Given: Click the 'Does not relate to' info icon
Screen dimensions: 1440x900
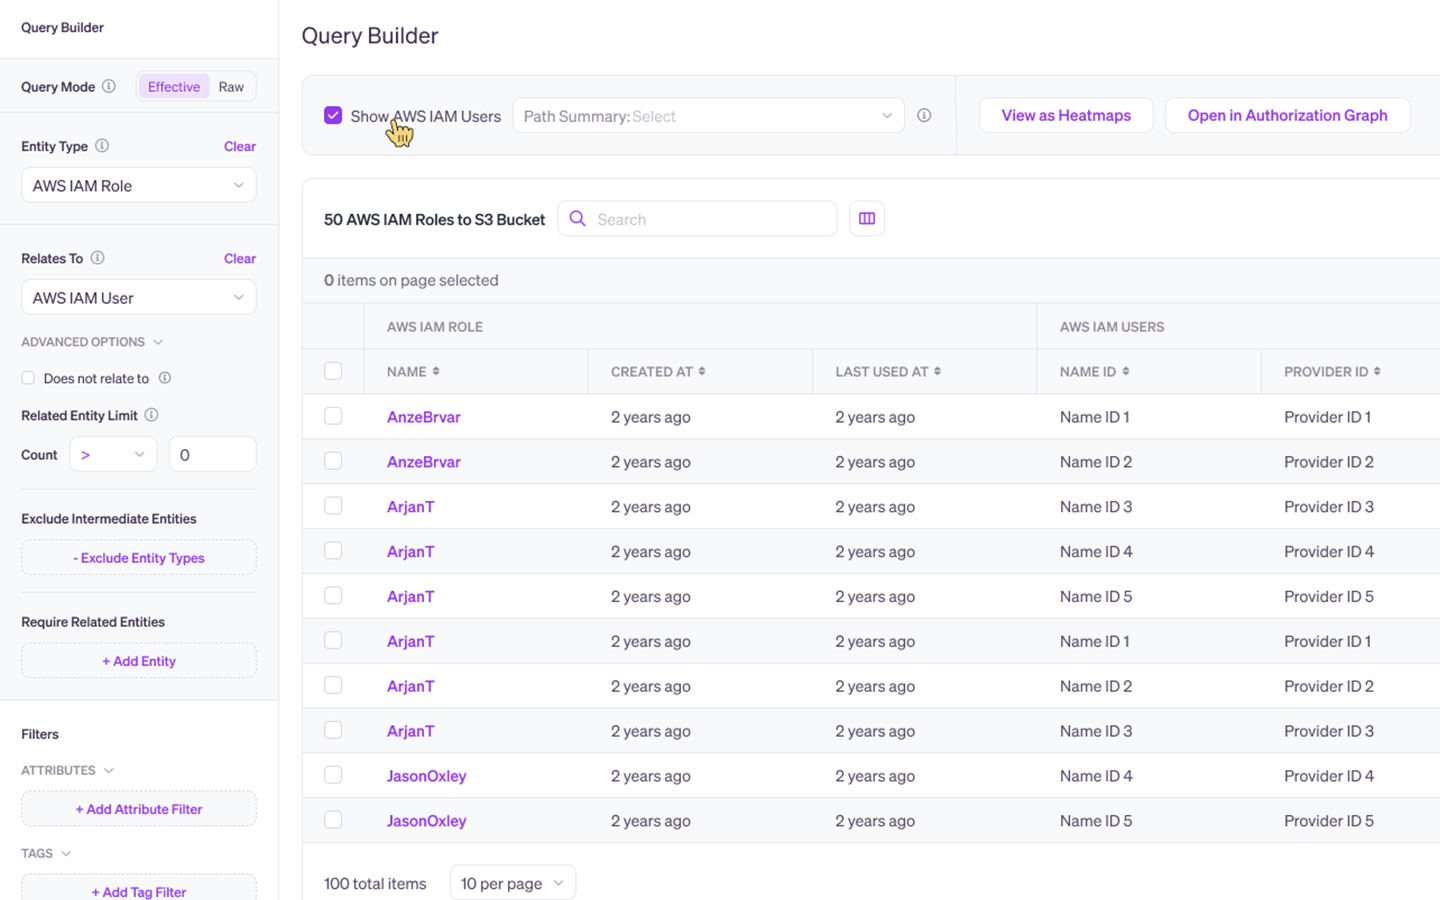Looking at the screenshot, I should (x=165, y=378).
